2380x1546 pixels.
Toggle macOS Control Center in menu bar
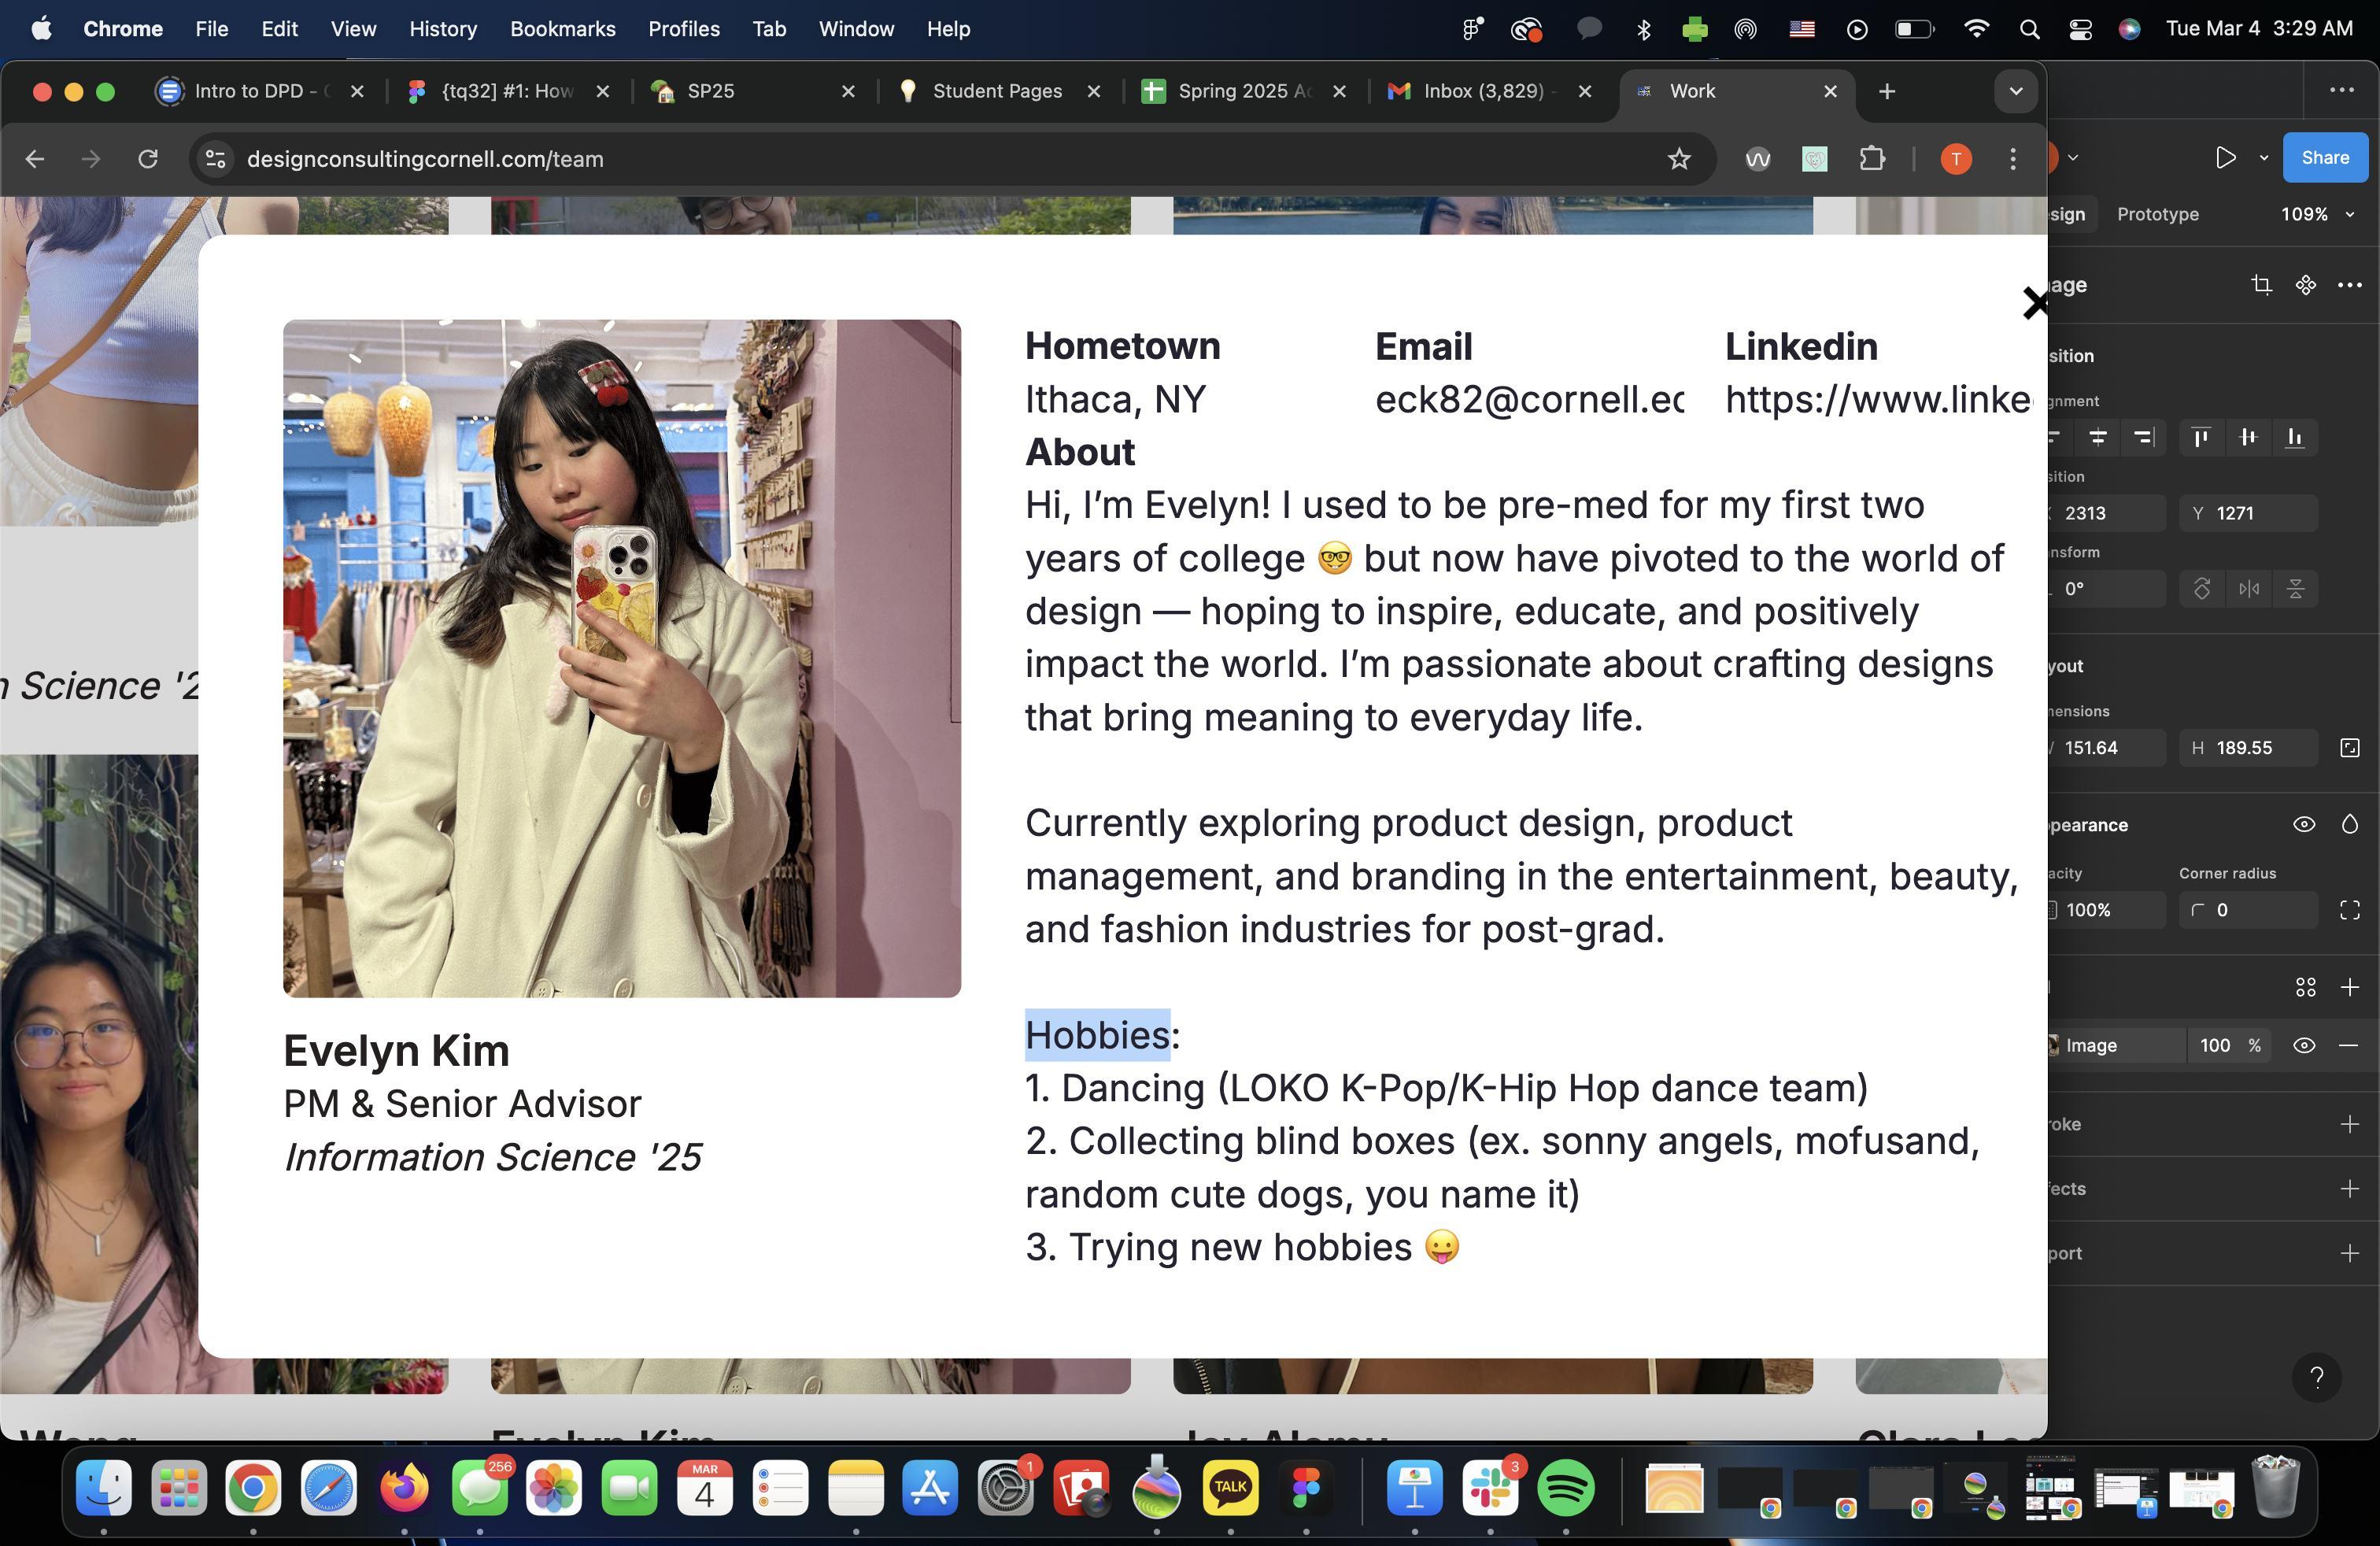[x=2080, y=29]
